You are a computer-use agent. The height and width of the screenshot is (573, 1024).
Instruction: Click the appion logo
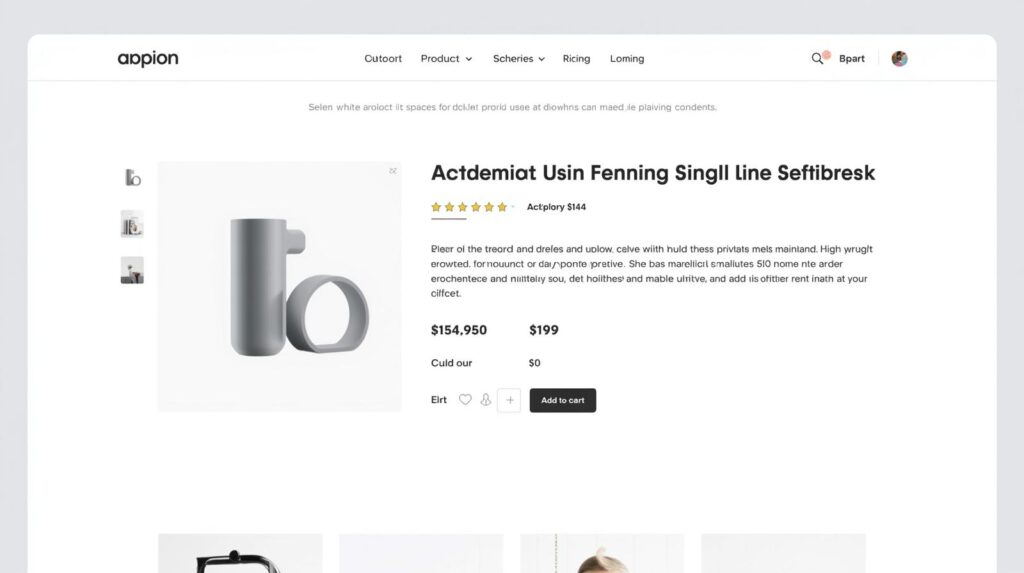[x=148, y=59]
